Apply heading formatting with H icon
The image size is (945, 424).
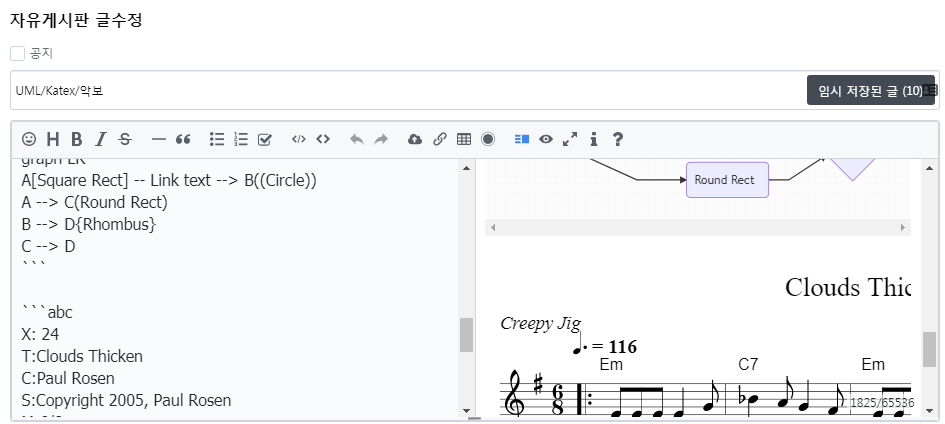[x=53, y=139]
